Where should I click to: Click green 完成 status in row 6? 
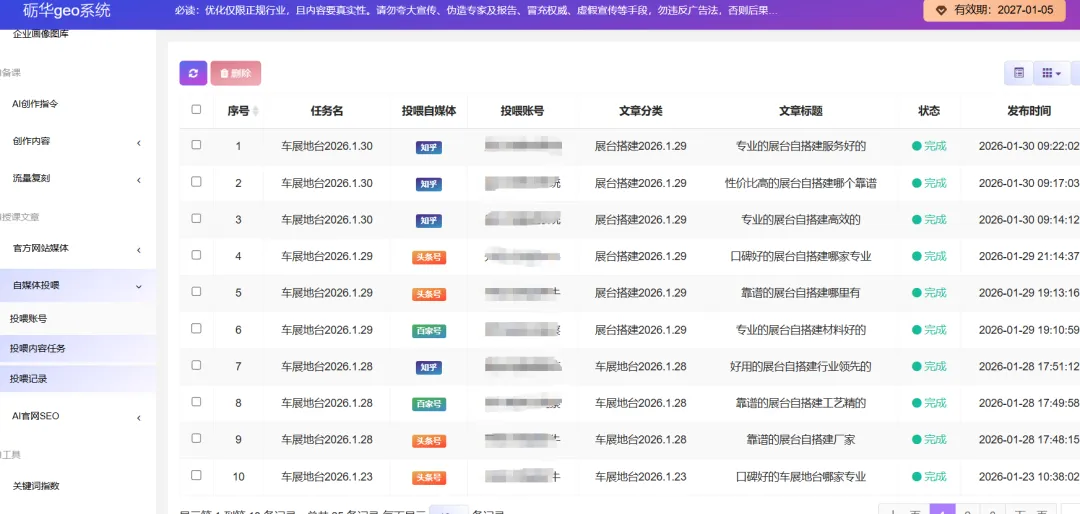(929, 329)
